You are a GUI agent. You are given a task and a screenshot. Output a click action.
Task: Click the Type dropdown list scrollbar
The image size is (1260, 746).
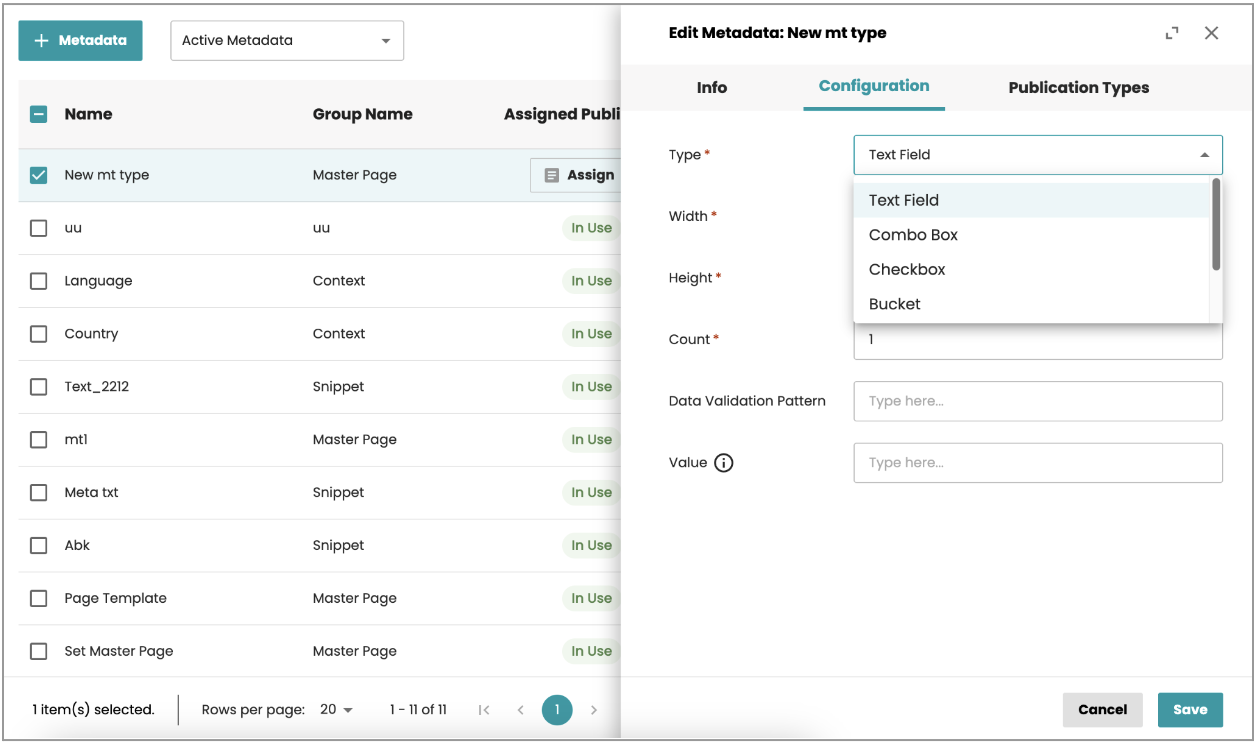1216,225
